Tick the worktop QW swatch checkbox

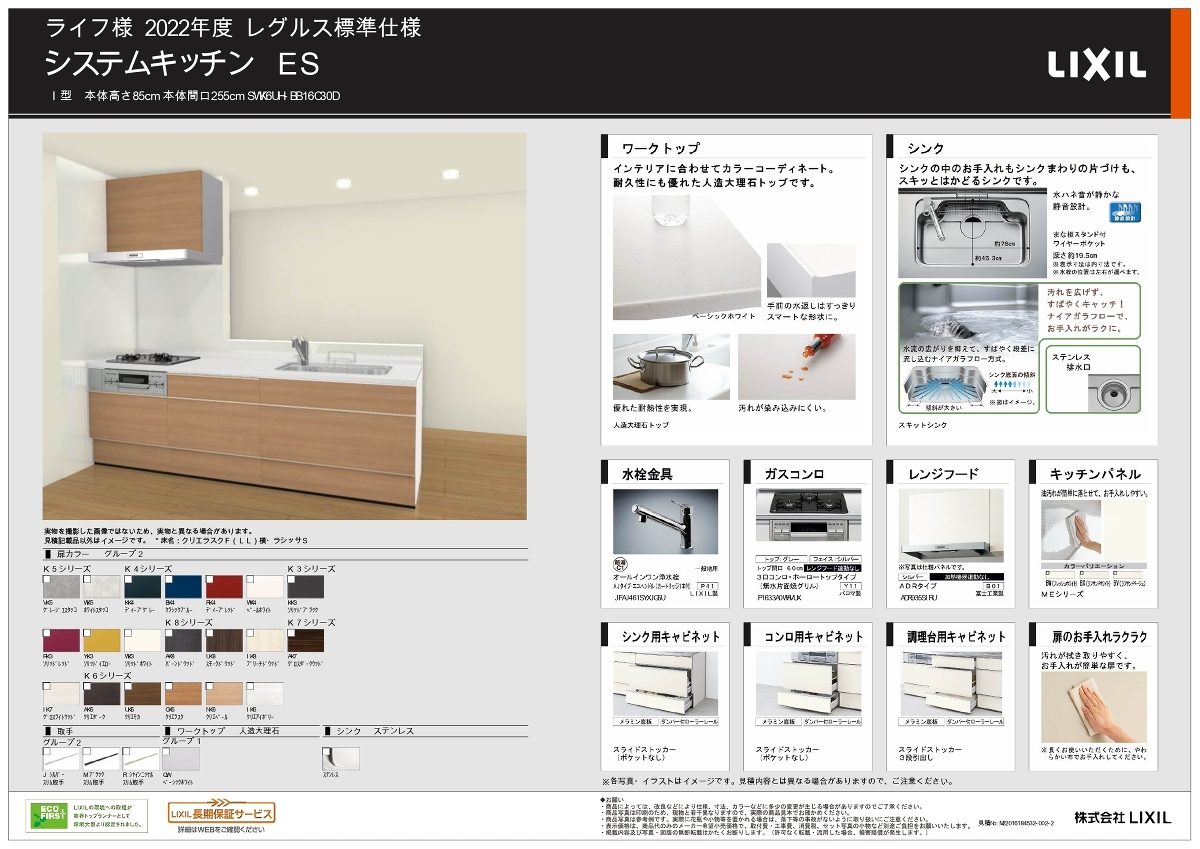(x=167, y=752)
